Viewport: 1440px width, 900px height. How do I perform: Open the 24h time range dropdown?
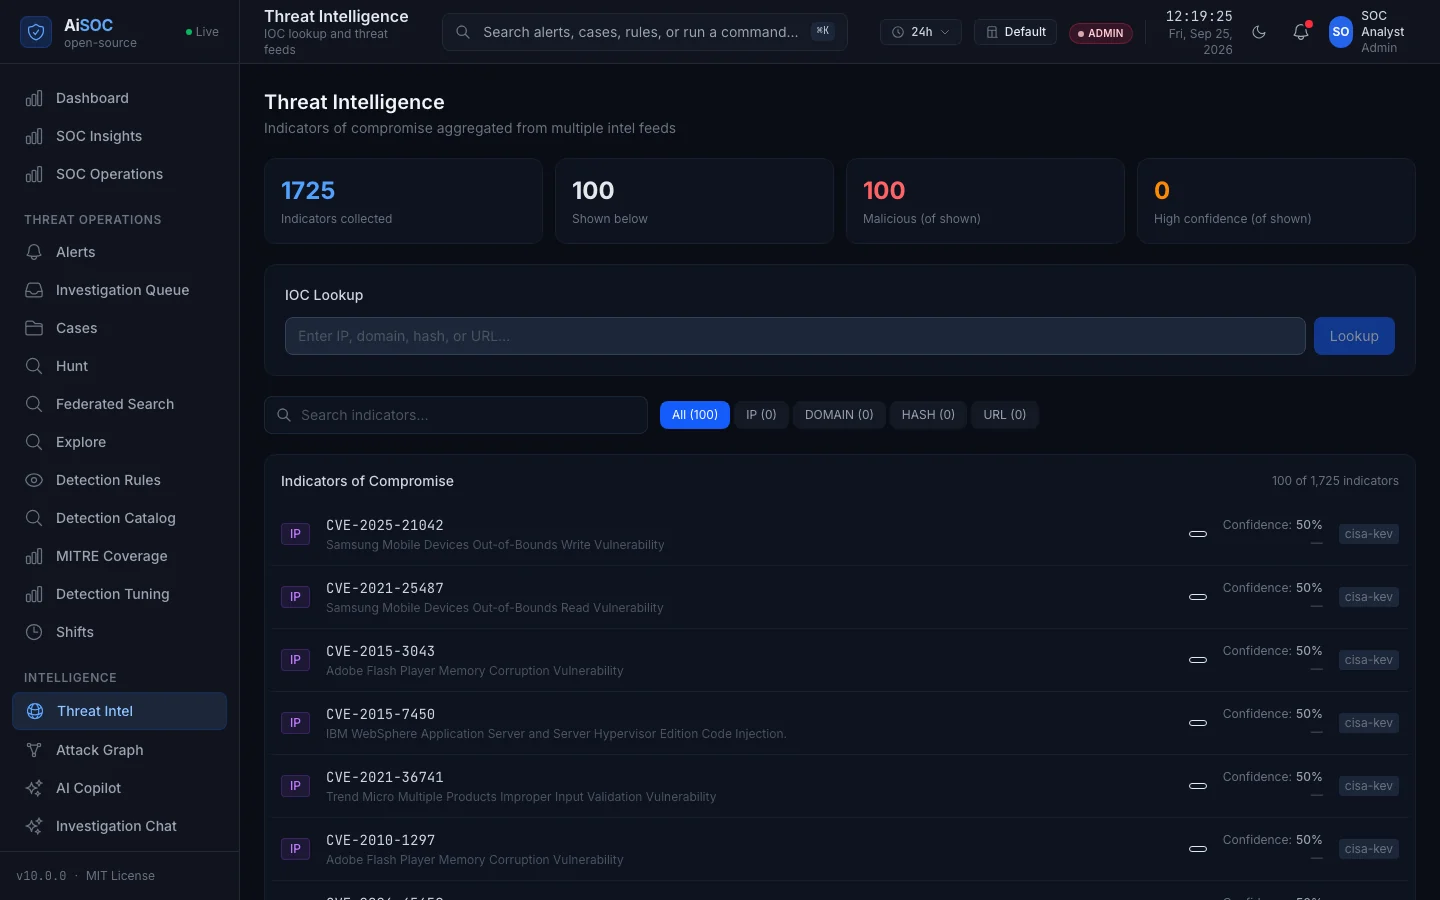(x=921, y=32)
